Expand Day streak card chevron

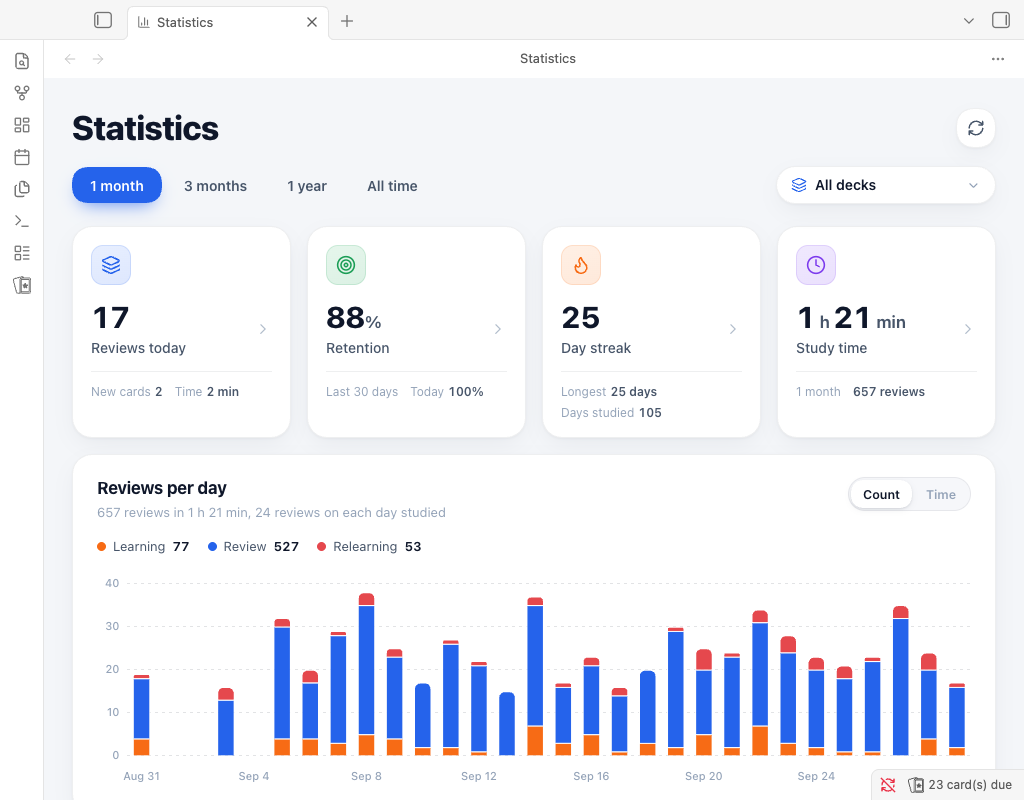[733, 329]
